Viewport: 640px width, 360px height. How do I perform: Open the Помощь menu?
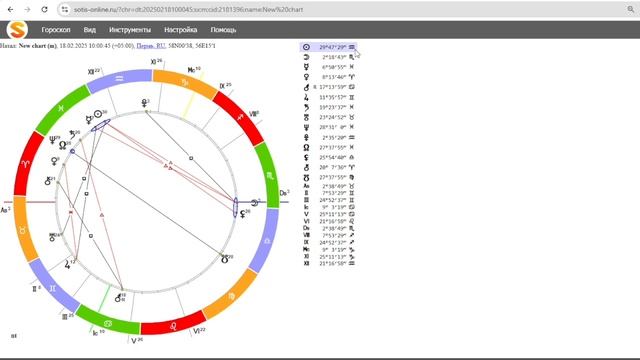(223, 30)
